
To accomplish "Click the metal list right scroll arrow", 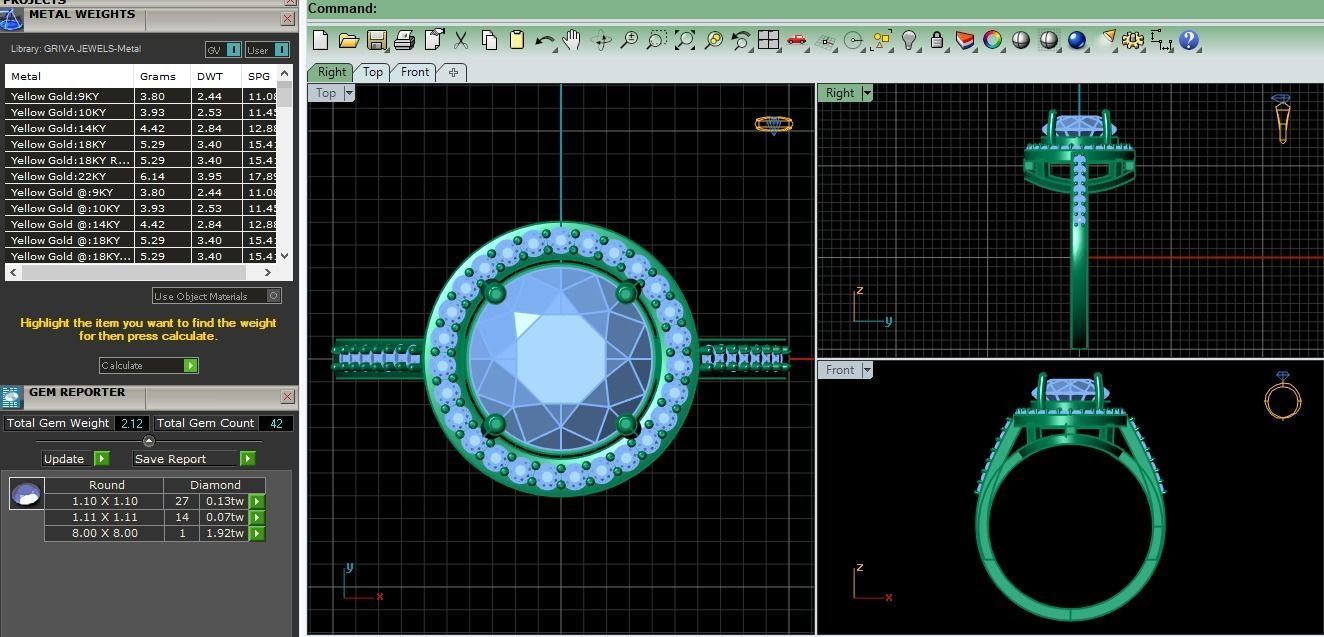I will 268,272.
